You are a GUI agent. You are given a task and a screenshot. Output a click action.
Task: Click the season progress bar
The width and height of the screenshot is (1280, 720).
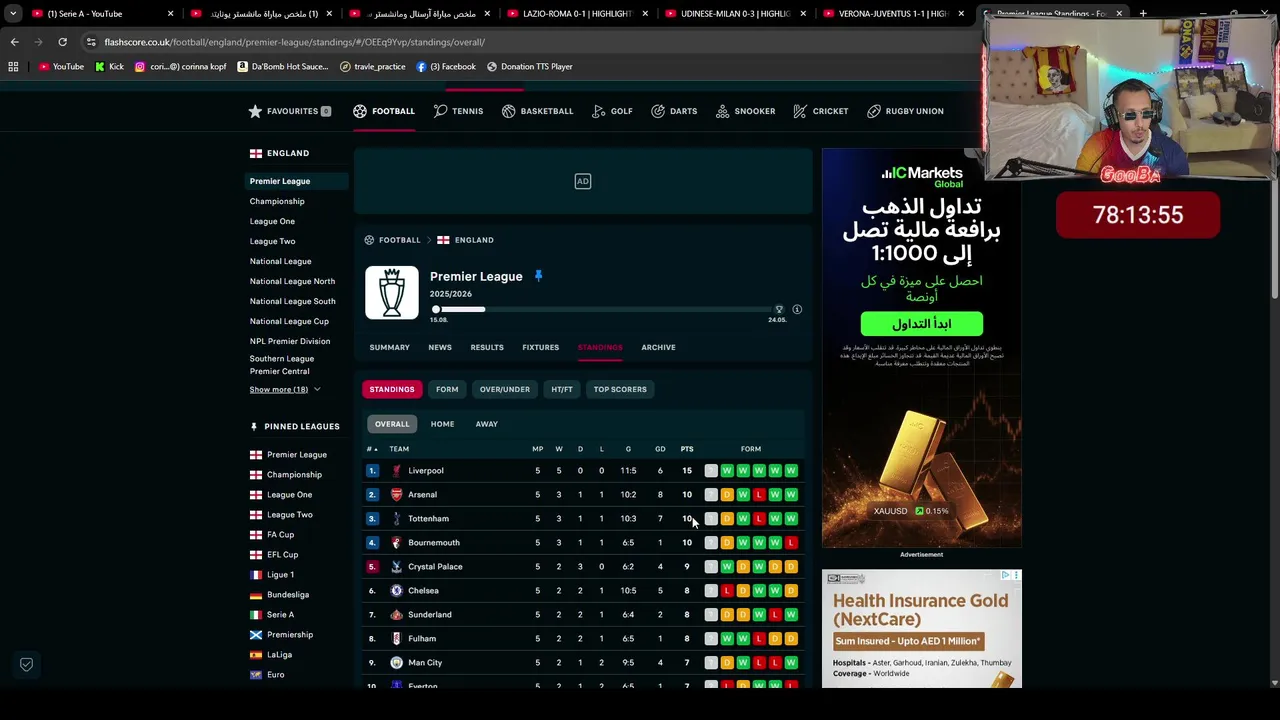pos(606,310)
